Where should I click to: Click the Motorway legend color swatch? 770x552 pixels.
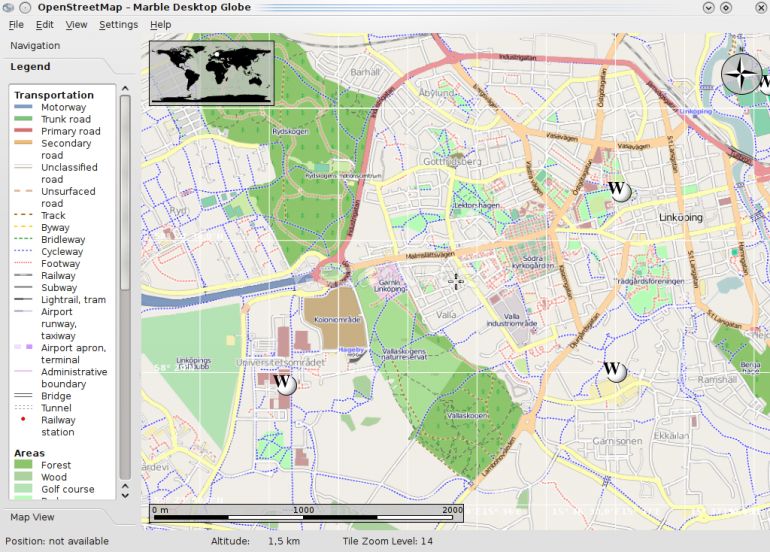click(x=23, y=107)
